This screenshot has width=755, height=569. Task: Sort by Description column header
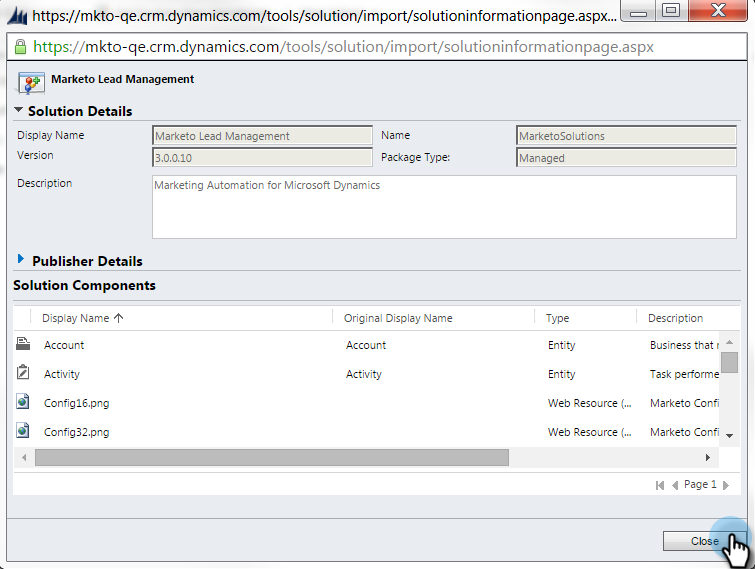point(675,318)
